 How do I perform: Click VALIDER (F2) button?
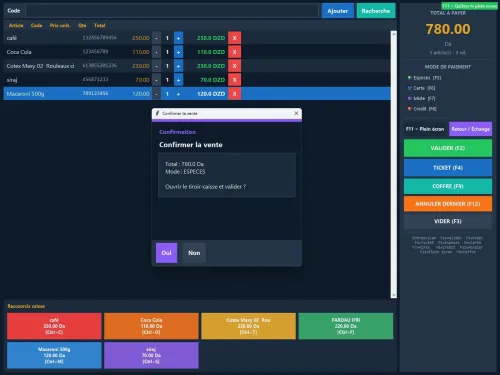pyautogui.click(x=448, y=148)
